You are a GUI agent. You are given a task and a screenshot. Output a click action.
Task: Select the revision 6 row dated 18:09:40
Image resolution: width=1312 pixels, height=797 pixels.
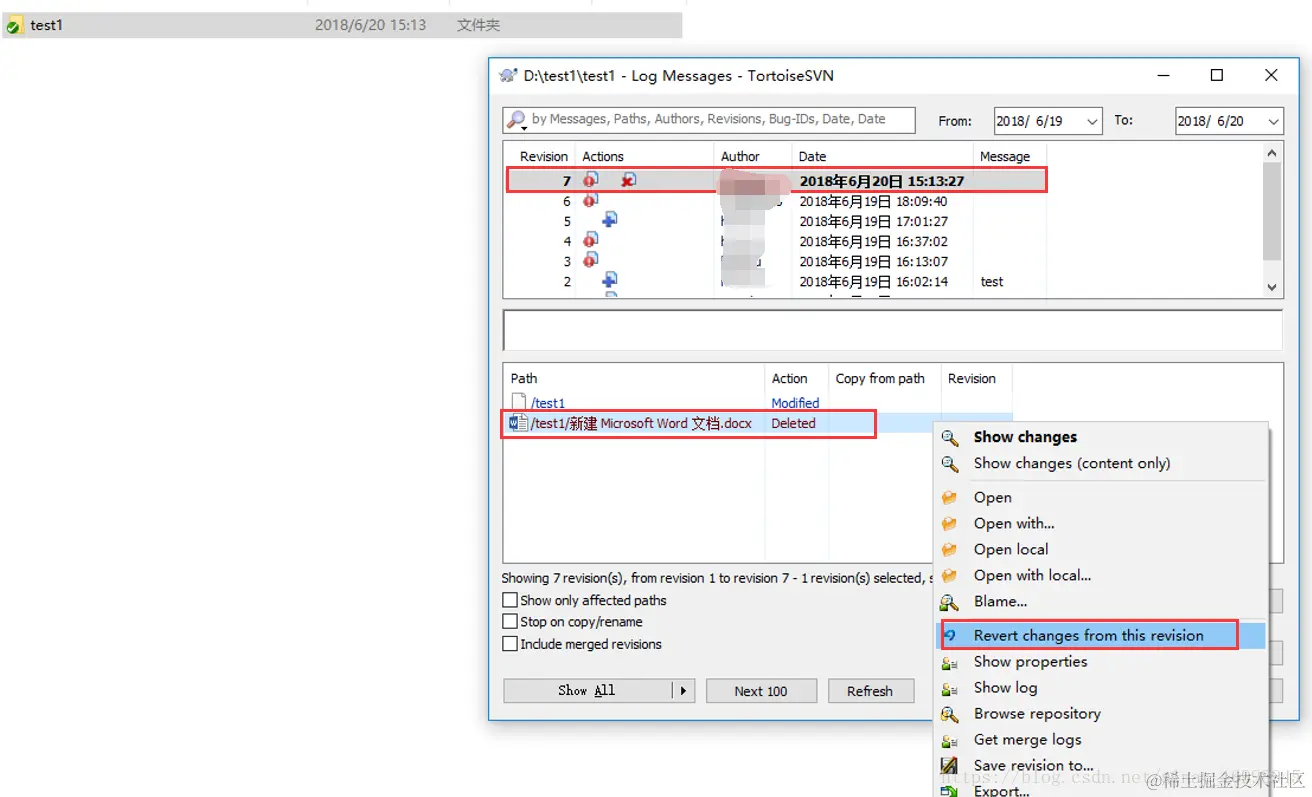click(776, 201)
